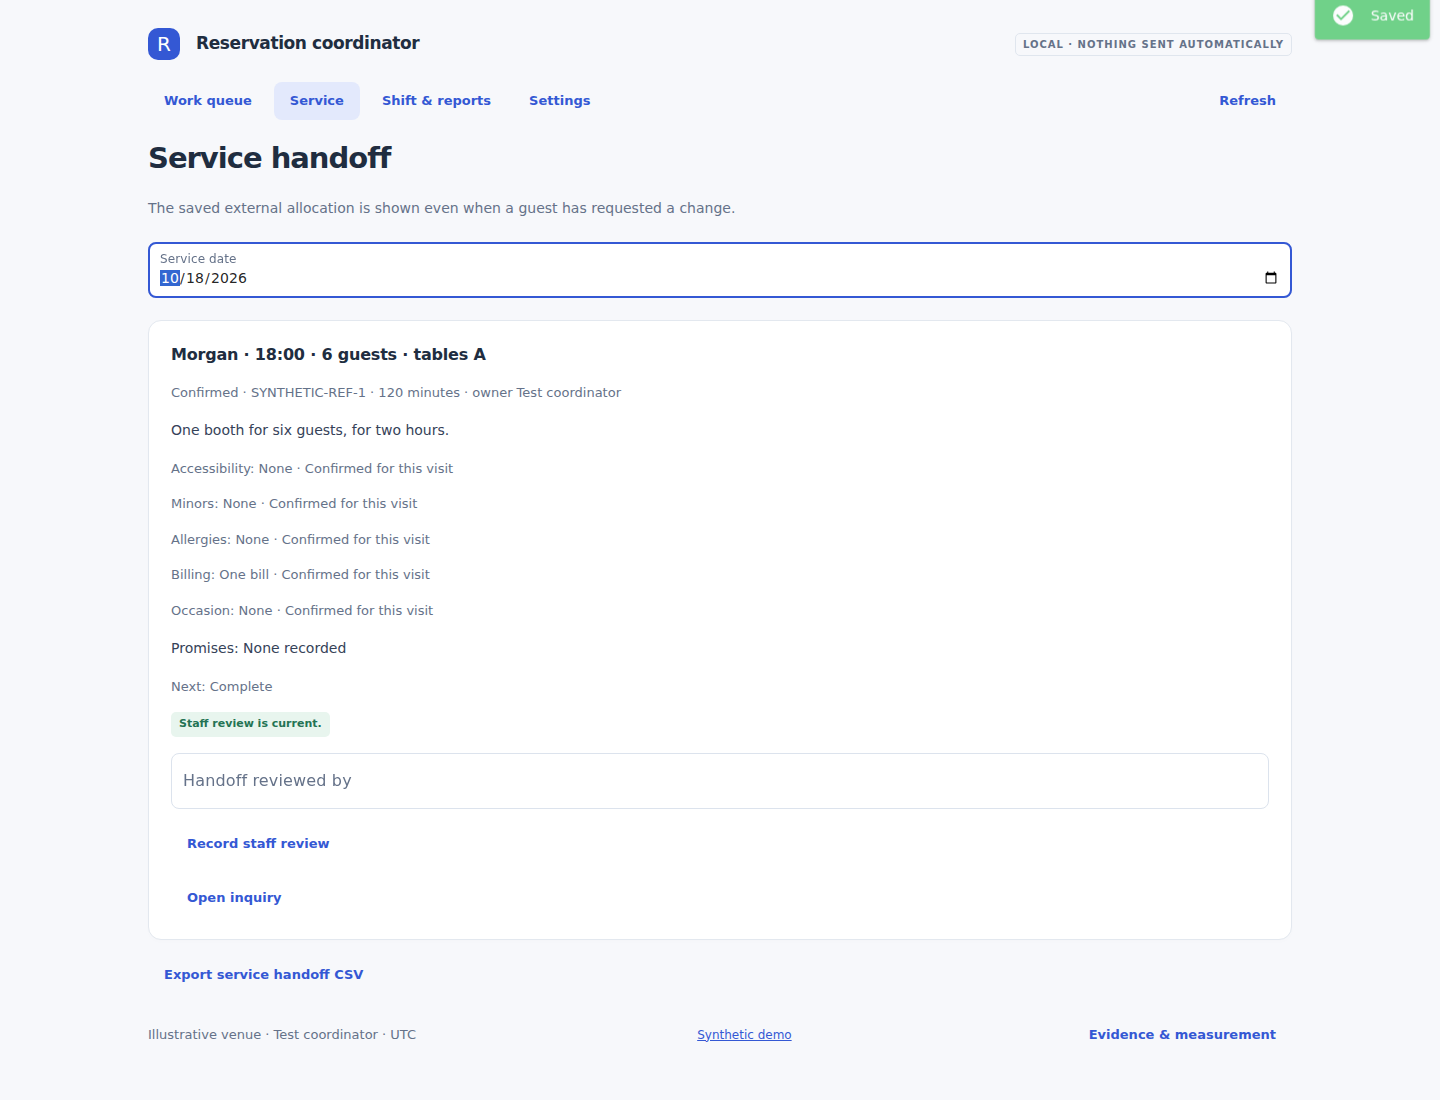Click the 'Next: Complete' line
Image resolution: width=1440 pixels, height=1100 pixels.
pos(221,687)
